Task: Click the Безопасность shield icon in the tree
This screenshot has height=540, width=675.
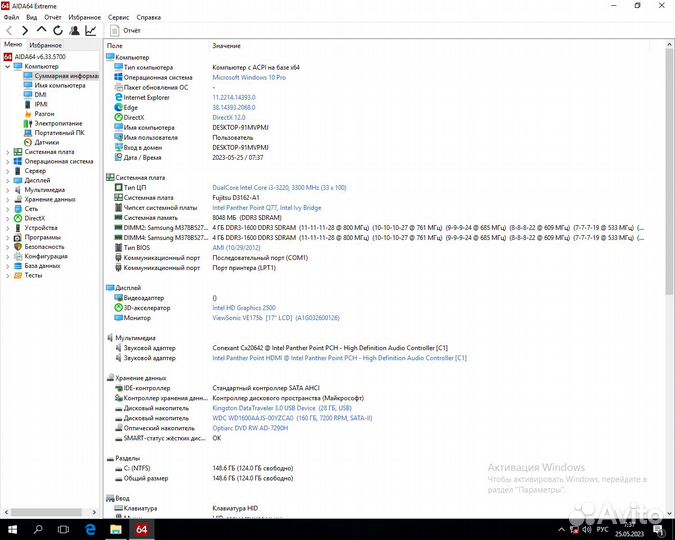Action: tap(18, 247)
